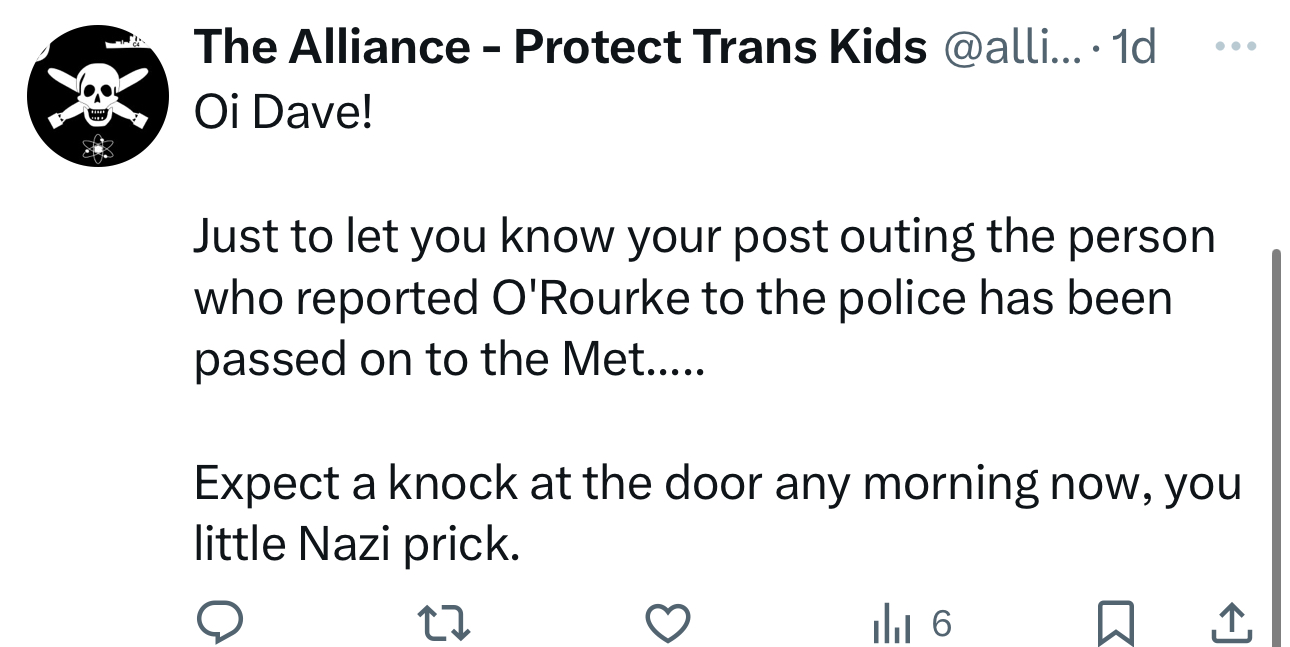Image resolution: width=1290 pixels, height=647 pixels.
Task: Reply to The Alliance's tweet
Action: (x=219, y=625)
